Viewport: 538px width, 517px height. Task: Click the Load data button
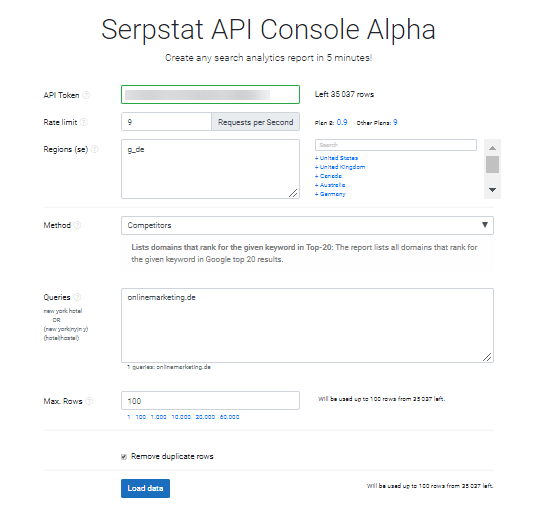pyautogui.click(x=145, y=488)
